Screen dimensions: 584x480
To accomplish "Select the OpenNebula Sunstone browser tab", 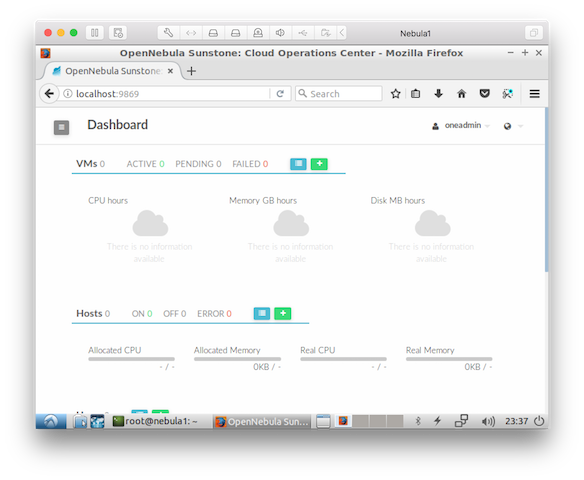I will (x=113, y=71).
